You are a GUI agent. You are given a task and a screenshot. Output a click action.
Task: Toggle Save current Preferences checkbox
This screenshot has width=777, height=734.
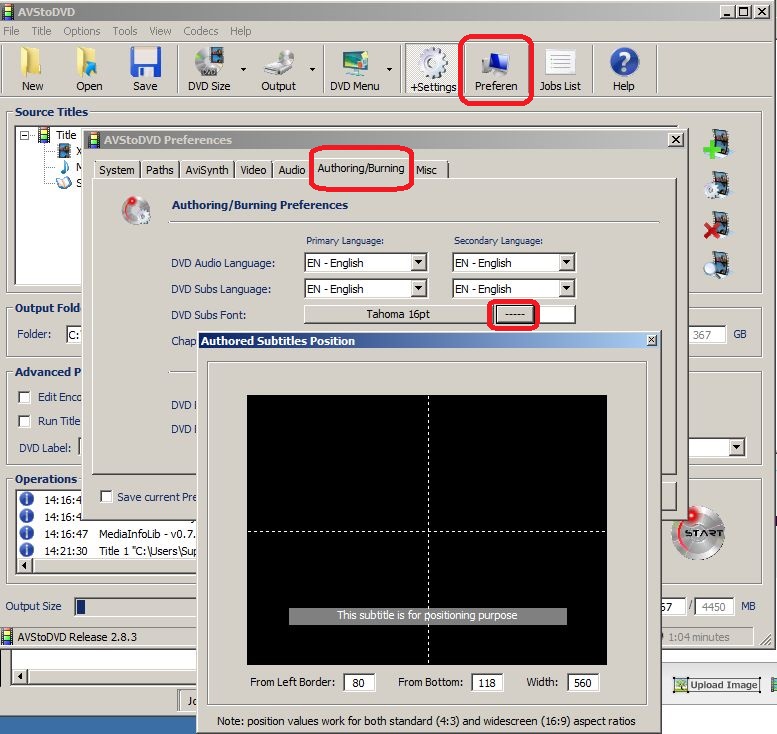point(106,497)
